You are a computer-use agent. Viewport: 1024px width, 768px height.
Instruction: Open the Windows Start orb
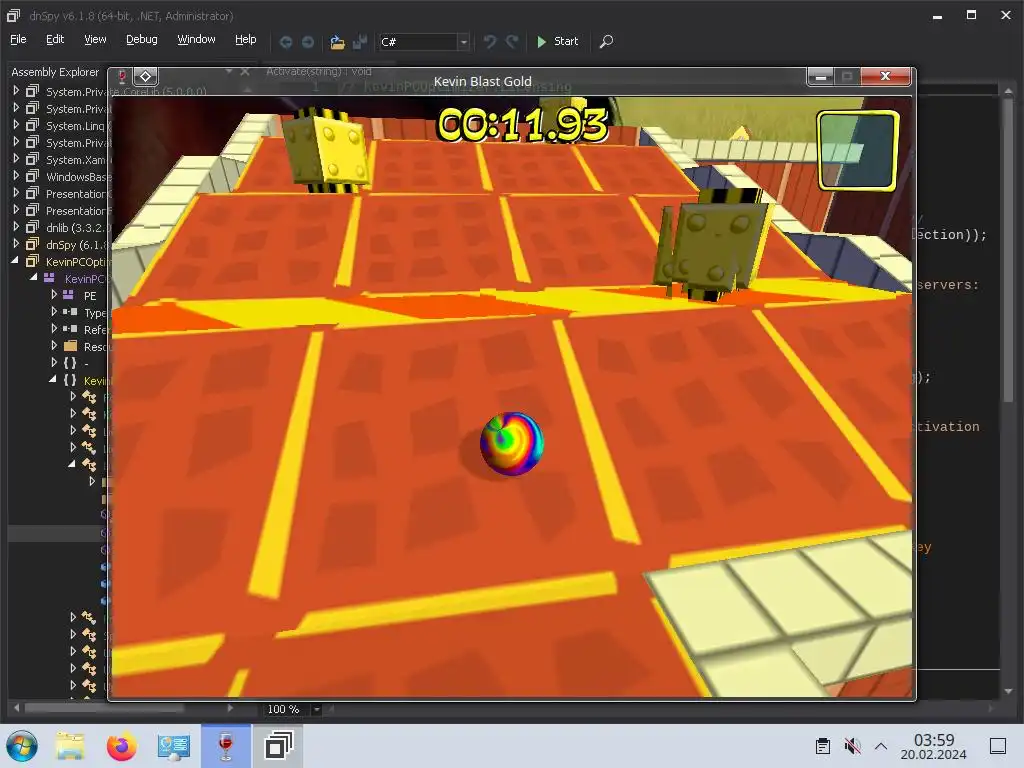(x=22, y=746)
